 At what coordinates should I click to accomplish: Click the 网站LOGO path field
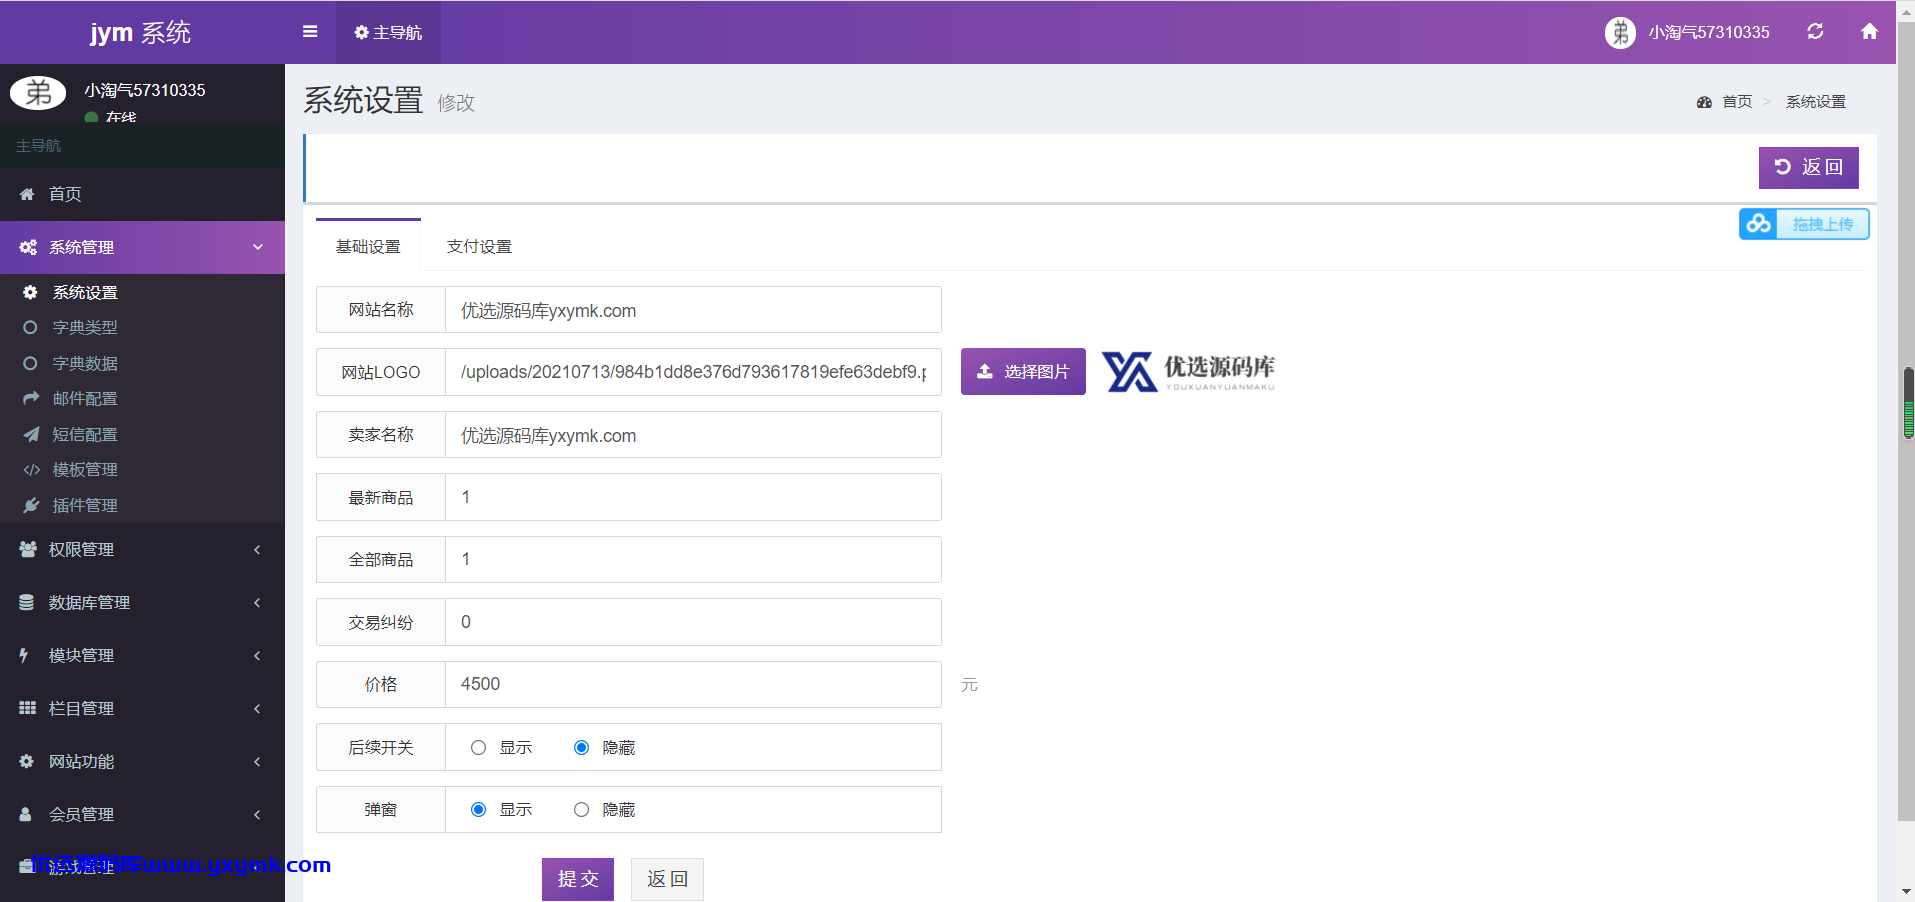[x=693, y=372]
